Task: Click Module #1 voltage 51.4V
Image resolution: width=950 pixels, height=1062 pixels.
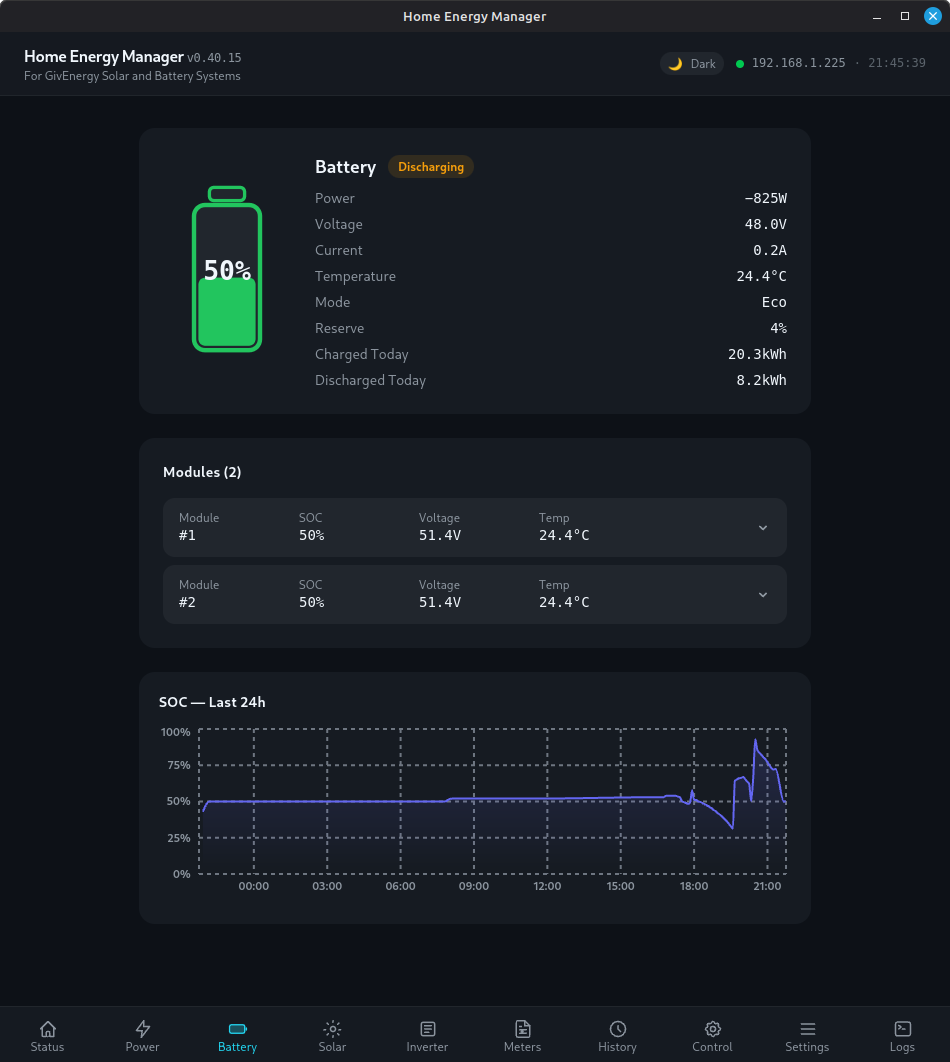Action: (x=439, y=535)
